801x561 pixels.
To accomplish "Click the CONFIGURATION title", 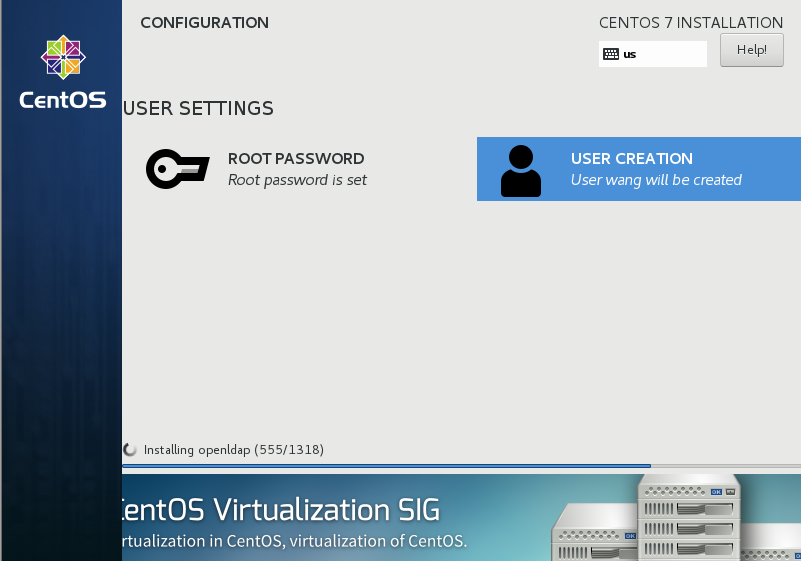I will [204, 22].
